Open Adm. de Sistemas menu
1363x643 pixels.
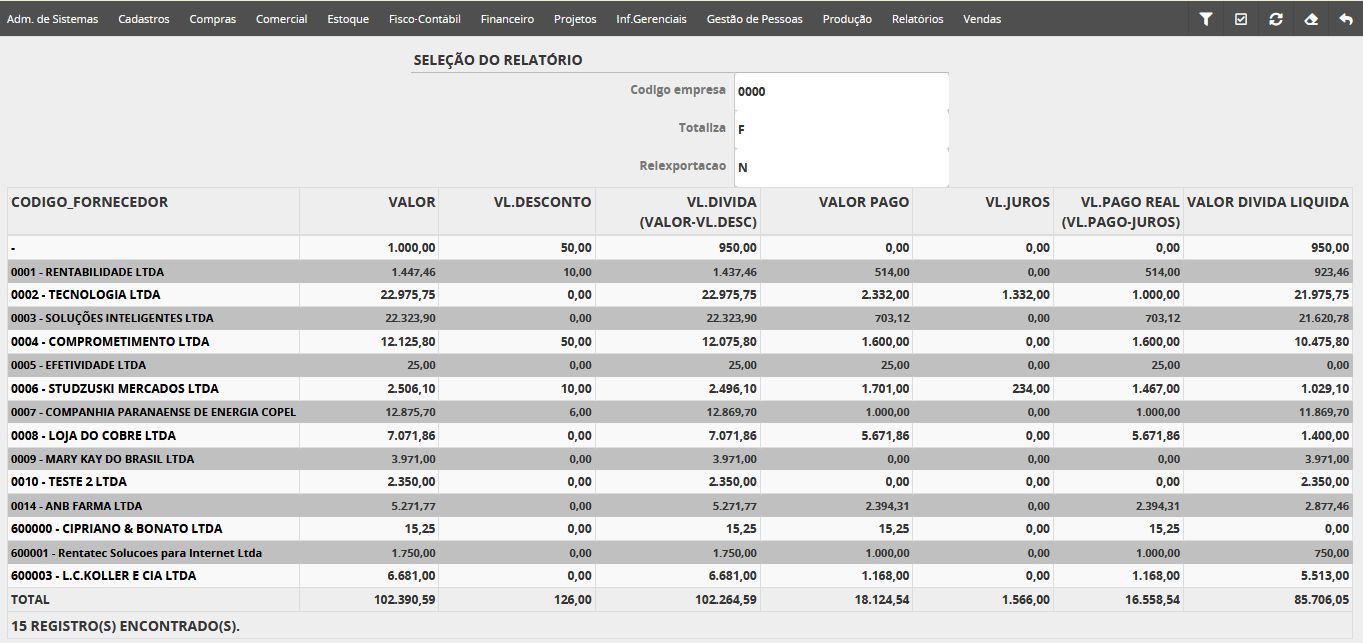pos(53,19)
